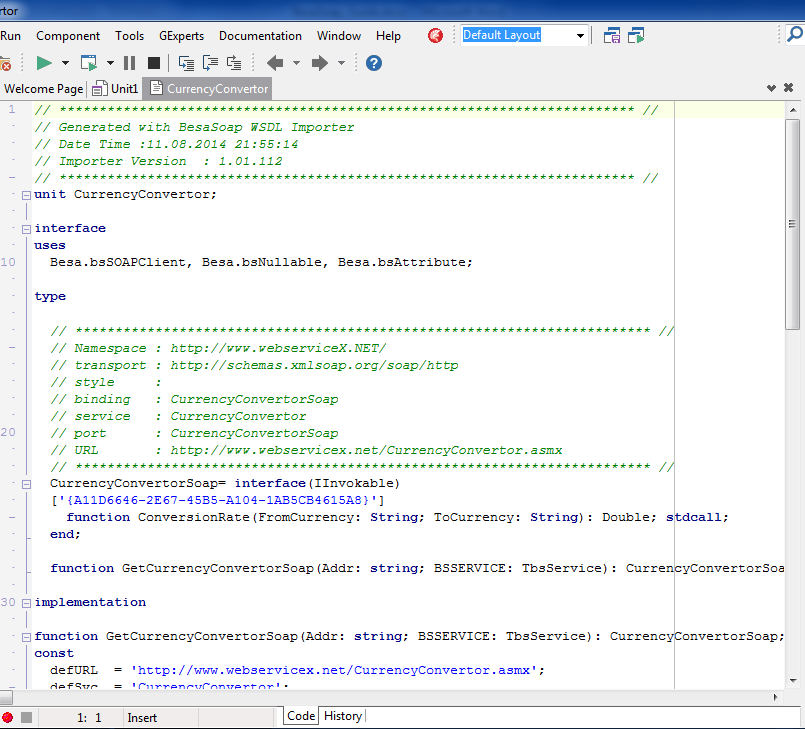Screen dimensions: 805x729
Task: Click the black Stop program icon
Action: tap(154, 63)
